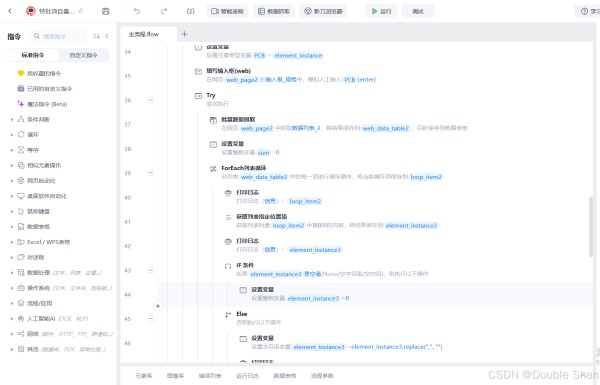The image size is (600, 385).
Task: Open the 智能录制 recording button
Action: click(227, 11)
